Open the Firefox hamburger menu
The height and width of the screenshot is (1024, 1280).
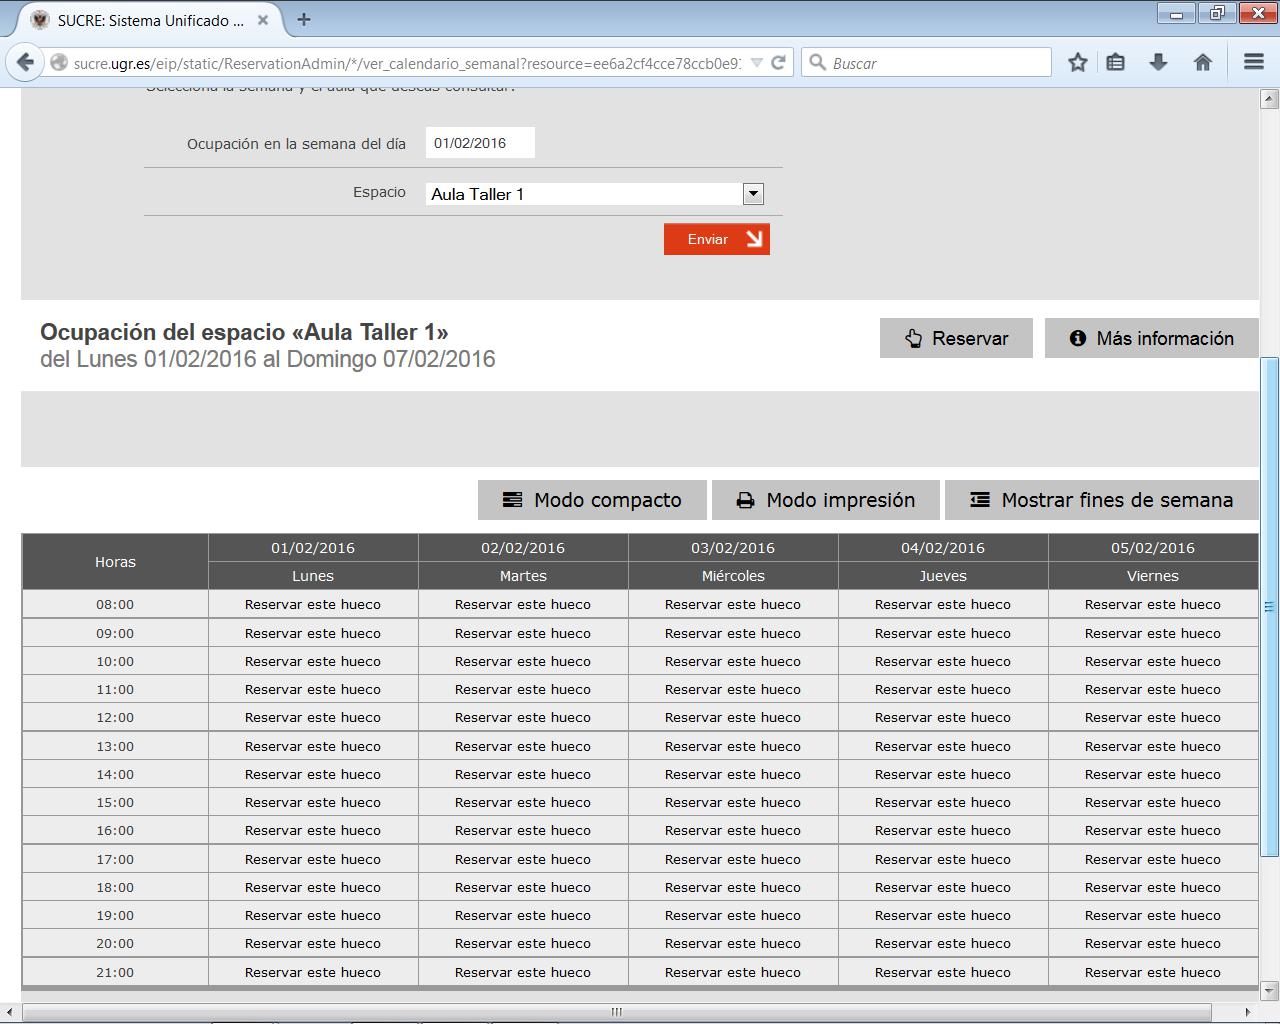[x=1253, y=62]
